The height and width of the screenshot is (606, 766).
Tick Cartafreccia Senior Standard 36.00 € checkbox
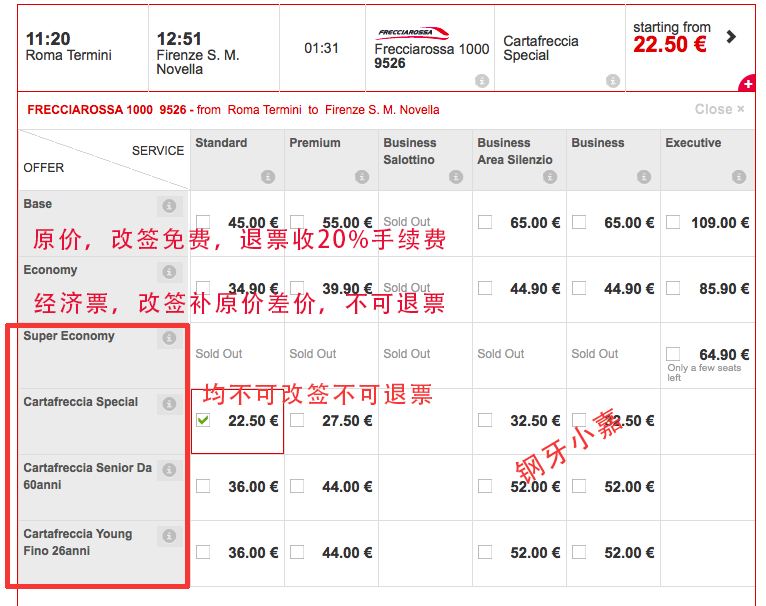click(204, 487)
